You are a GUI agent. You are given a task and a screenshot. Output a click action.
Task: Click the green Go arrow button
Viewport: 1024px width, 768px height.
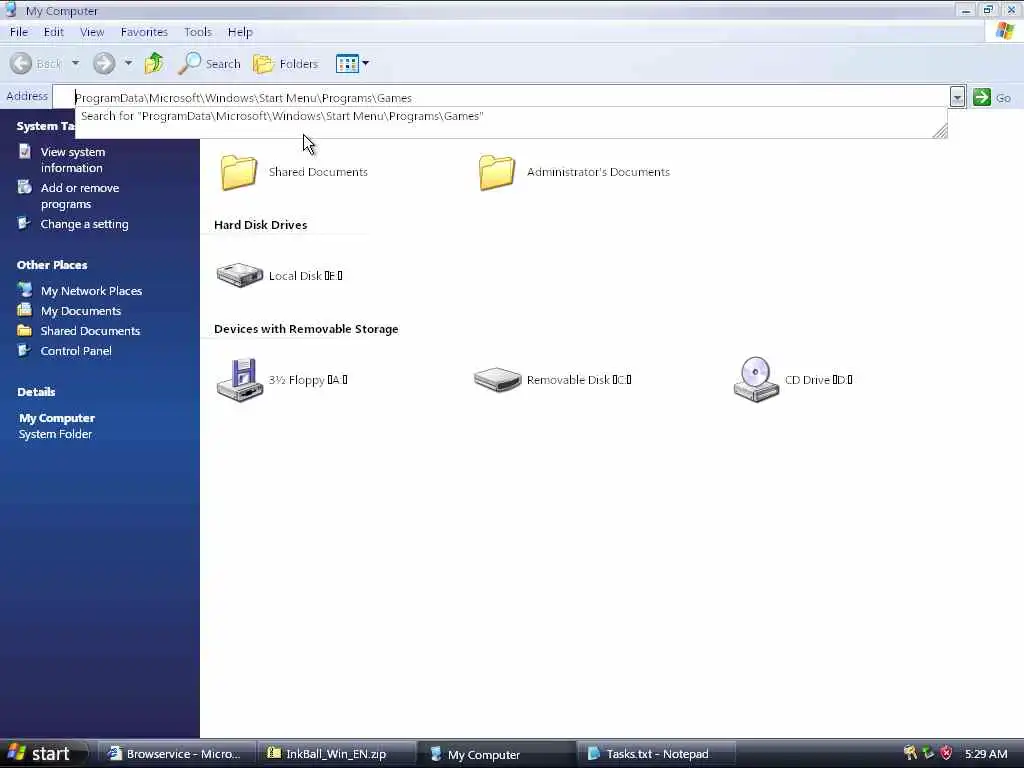tap(982, 97)
